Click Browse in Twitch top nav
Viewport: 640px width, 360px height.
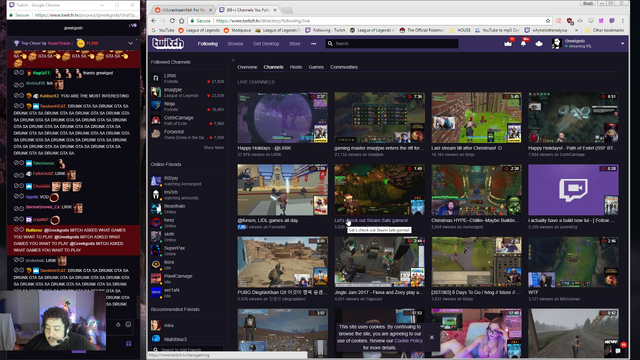[x=236, y=44]
